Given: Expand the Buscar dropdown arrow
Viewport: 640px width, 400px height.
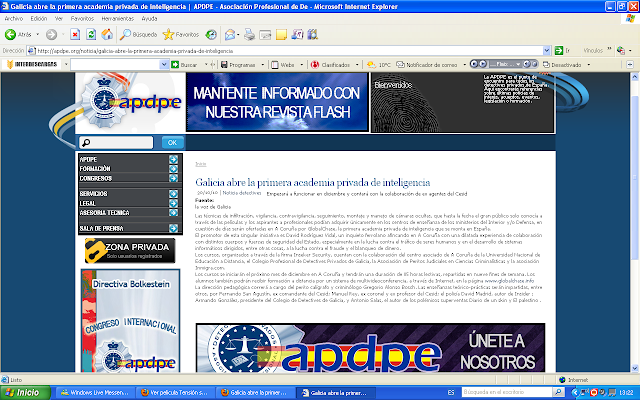Looking at the screenshot, I should click(206, 64).
